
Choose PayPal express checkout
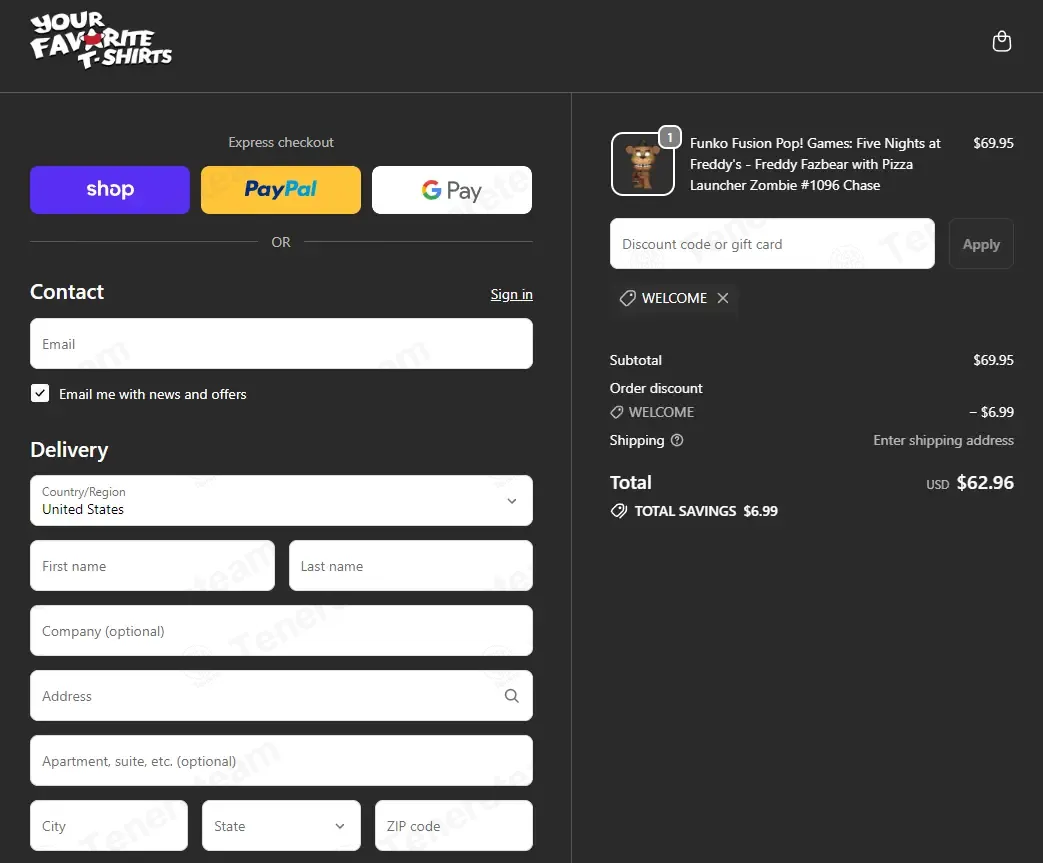pyautogui.click(x=281, y=190)
